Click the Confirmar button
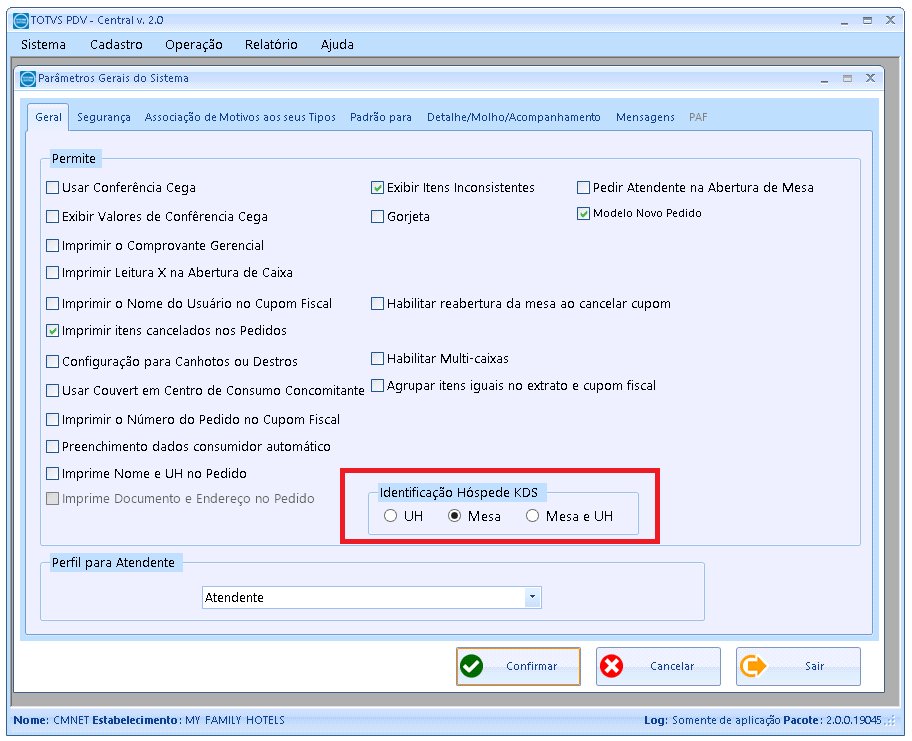 [x=518, y=666]
